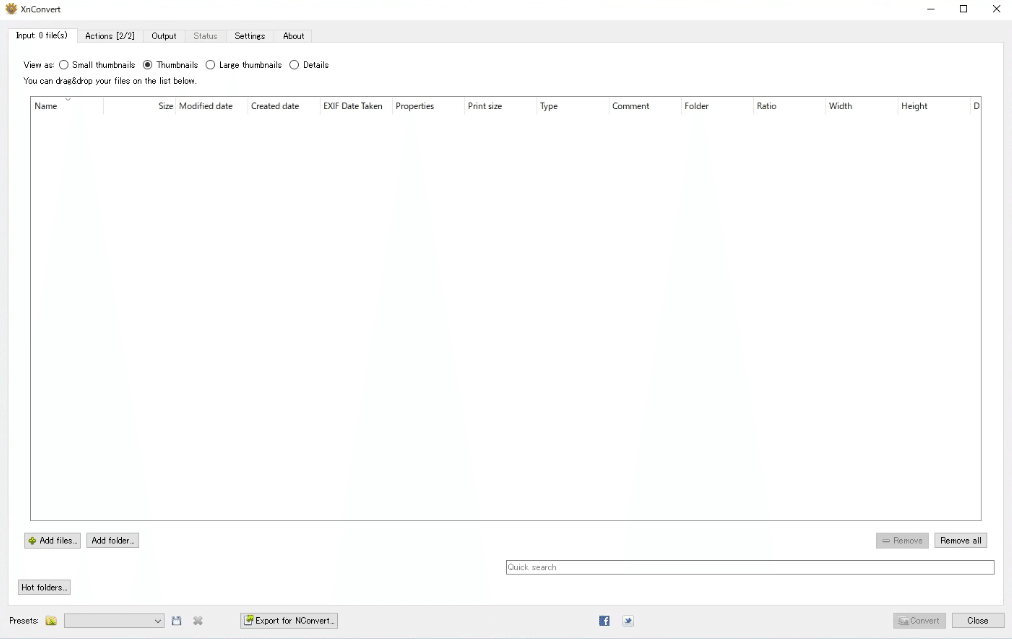Switch to the Input tab

point(42,36)
